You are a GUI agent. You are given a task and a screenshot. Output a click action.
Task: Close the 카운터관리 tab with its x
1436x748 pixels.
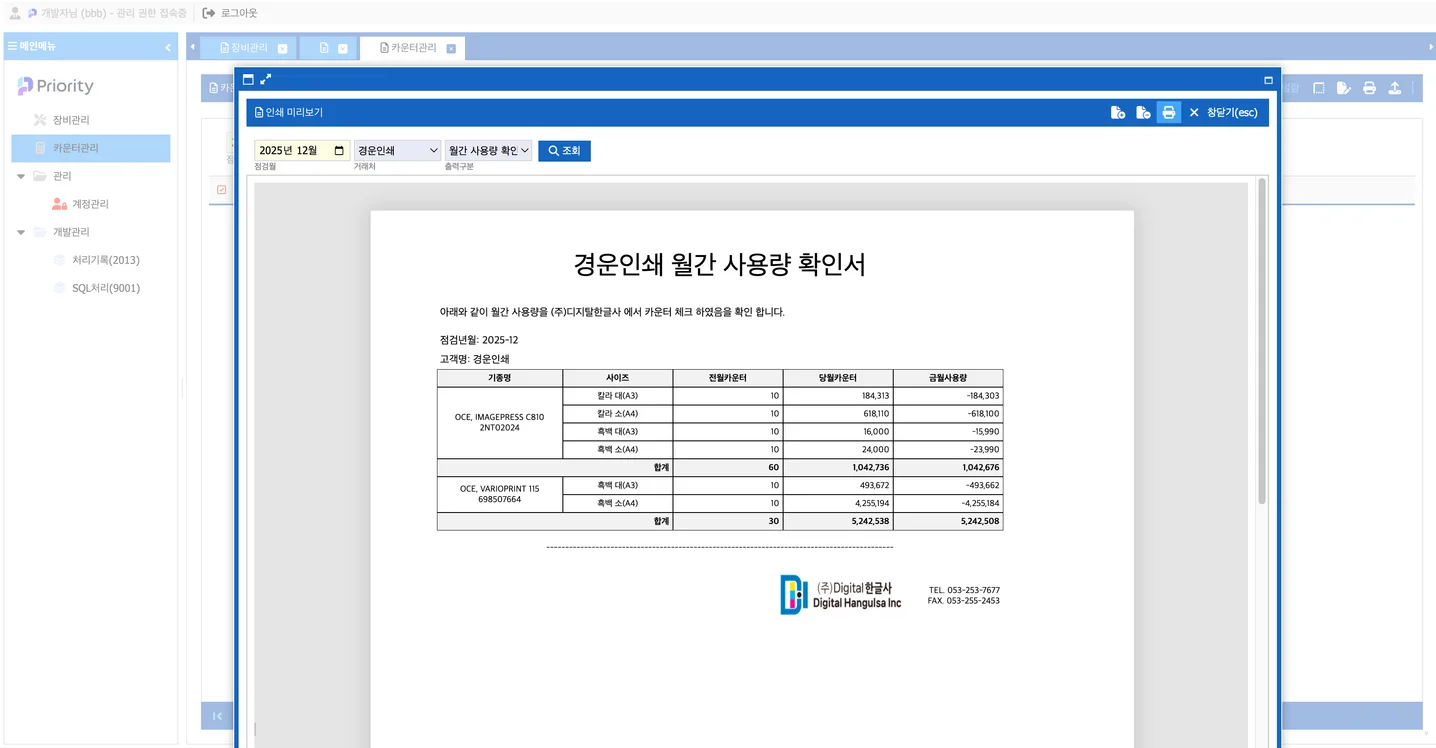coord(451,48)
